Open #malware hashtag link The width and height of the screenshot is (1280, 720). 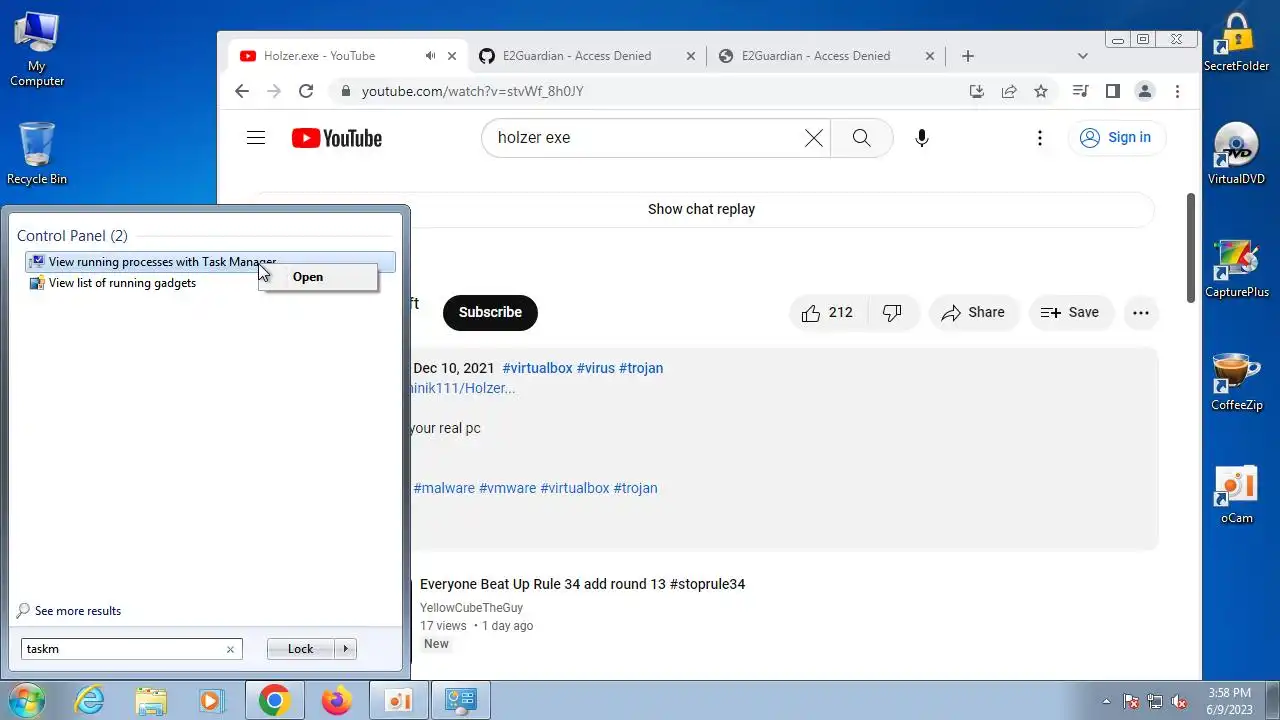tap(444, 488)
